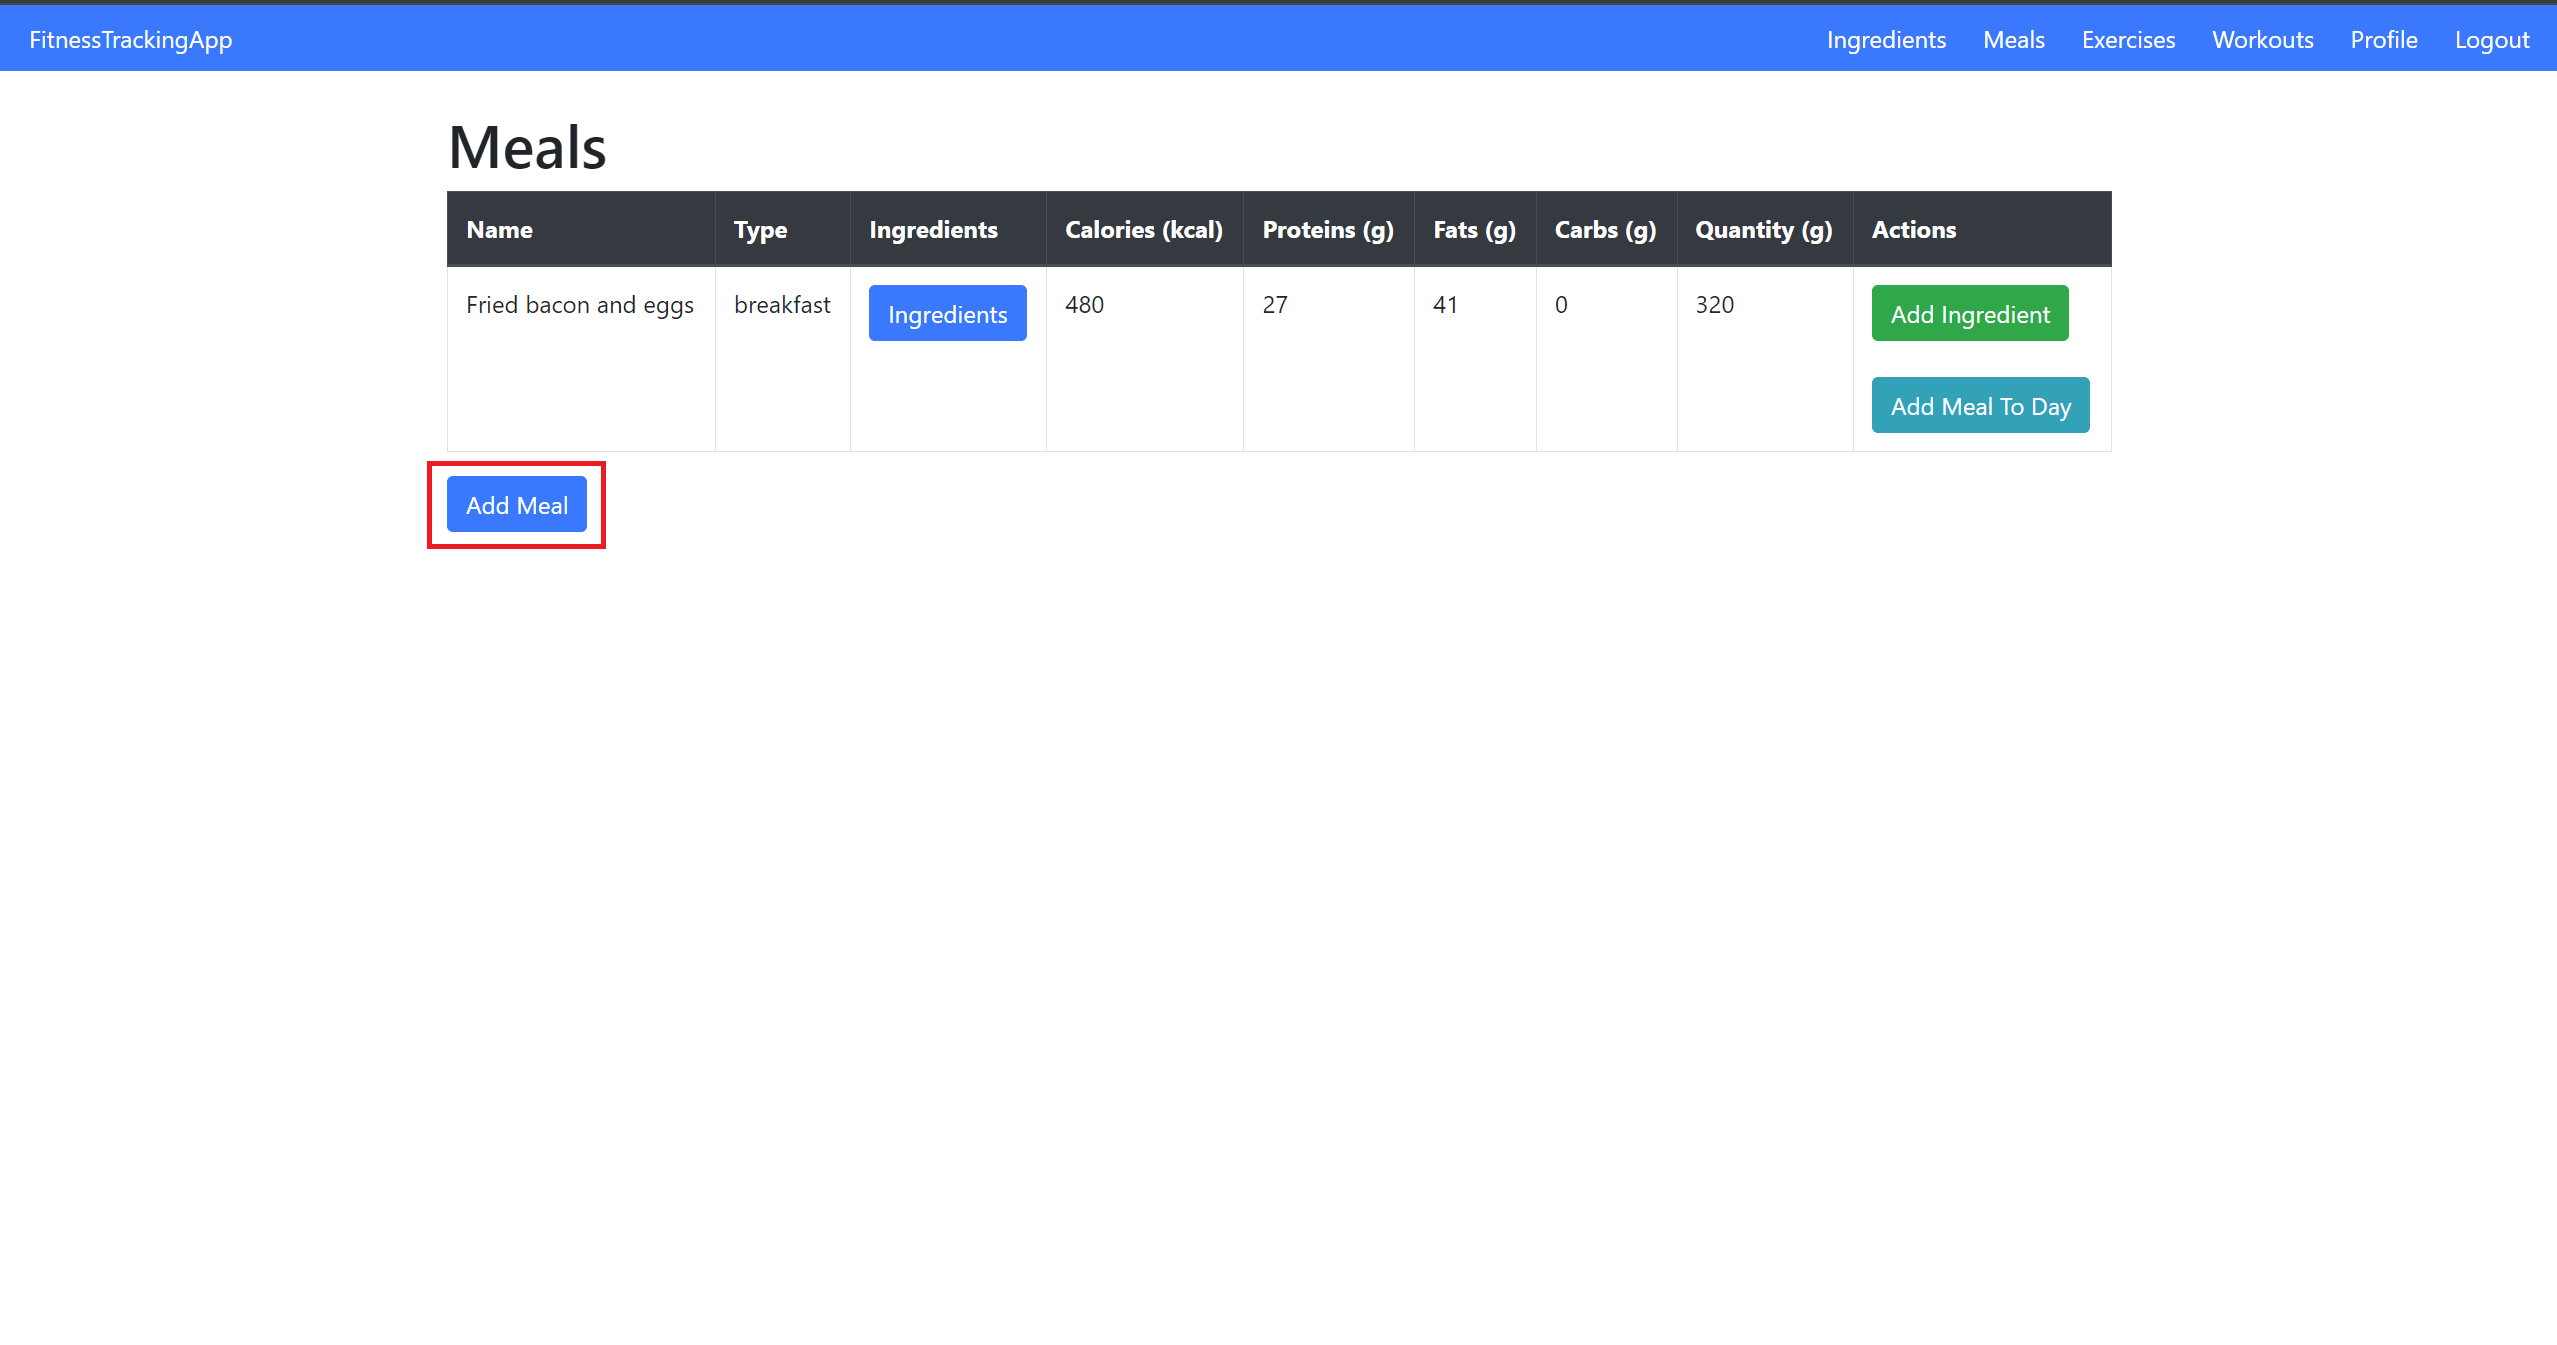Go to Meals in navbar
This screenshot has width=2557, height=1345.
point(2013,40)
